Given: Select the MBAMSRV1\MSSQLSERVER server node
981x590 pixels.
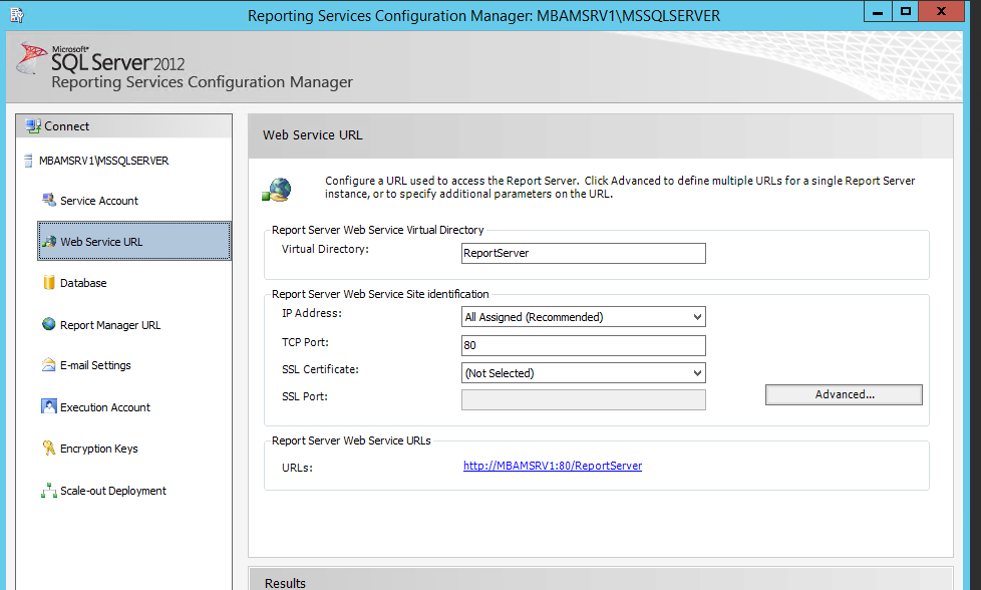Looking at the screenshot, I should click(104, 161).
